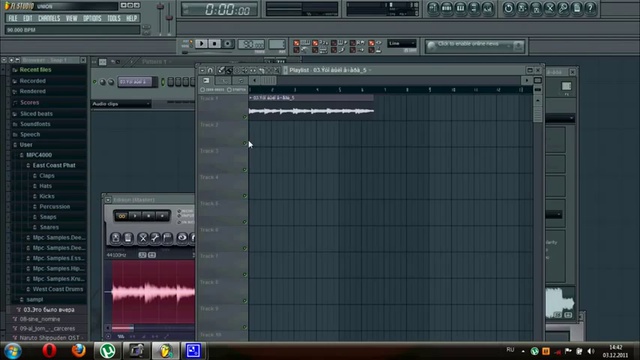
Task: Open the Line snap dropdown
Action: pos(402,43)
